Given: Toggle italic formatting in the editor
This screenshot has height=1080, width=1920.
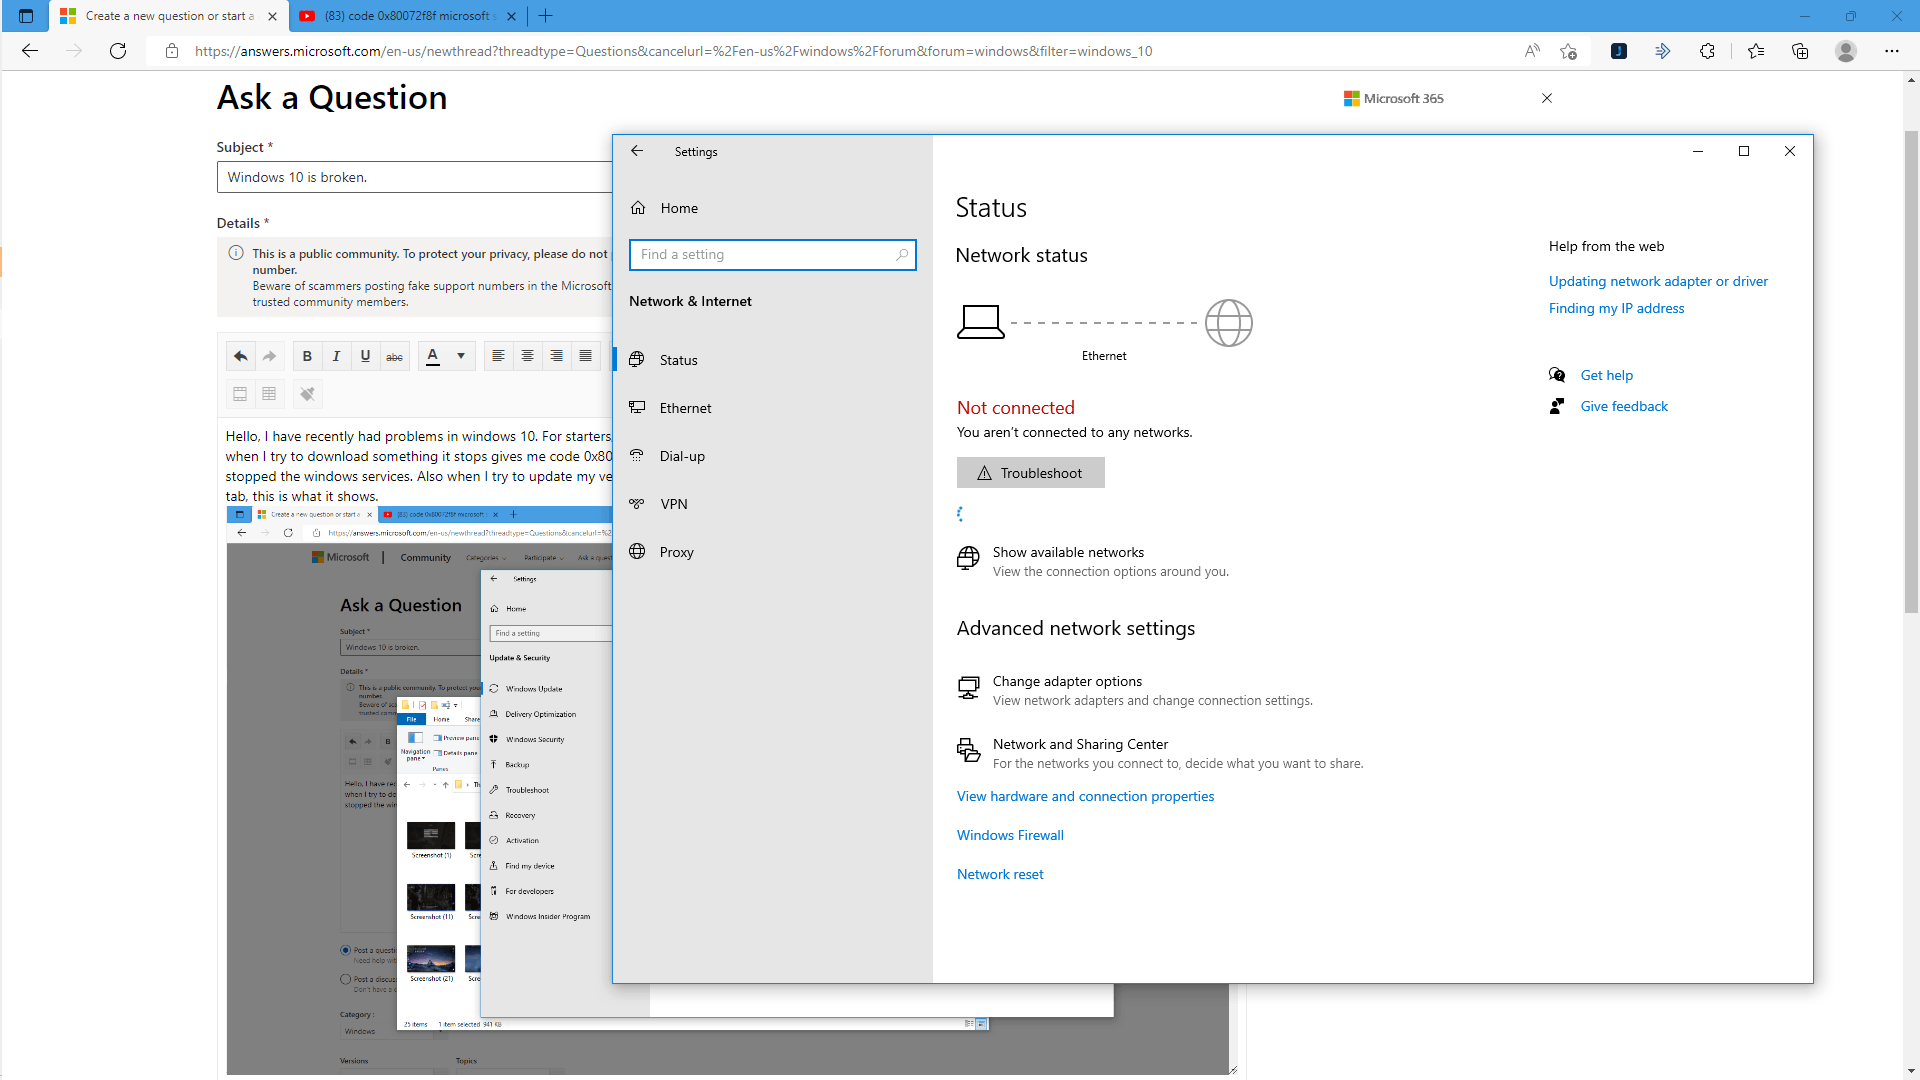Looking at the screenshot, I should pyautogui.click(x=336, y=356).
